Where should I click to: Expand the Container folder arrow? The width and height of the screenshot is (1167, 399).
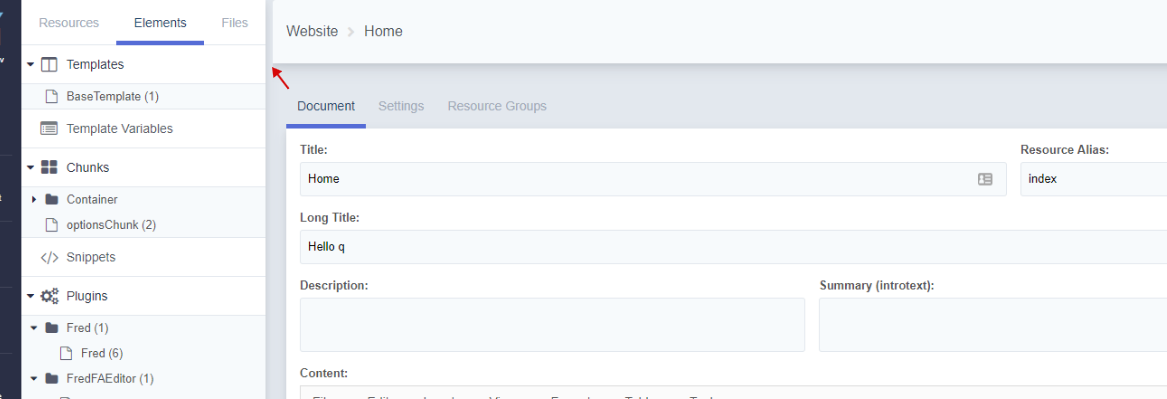click(34, 200)
